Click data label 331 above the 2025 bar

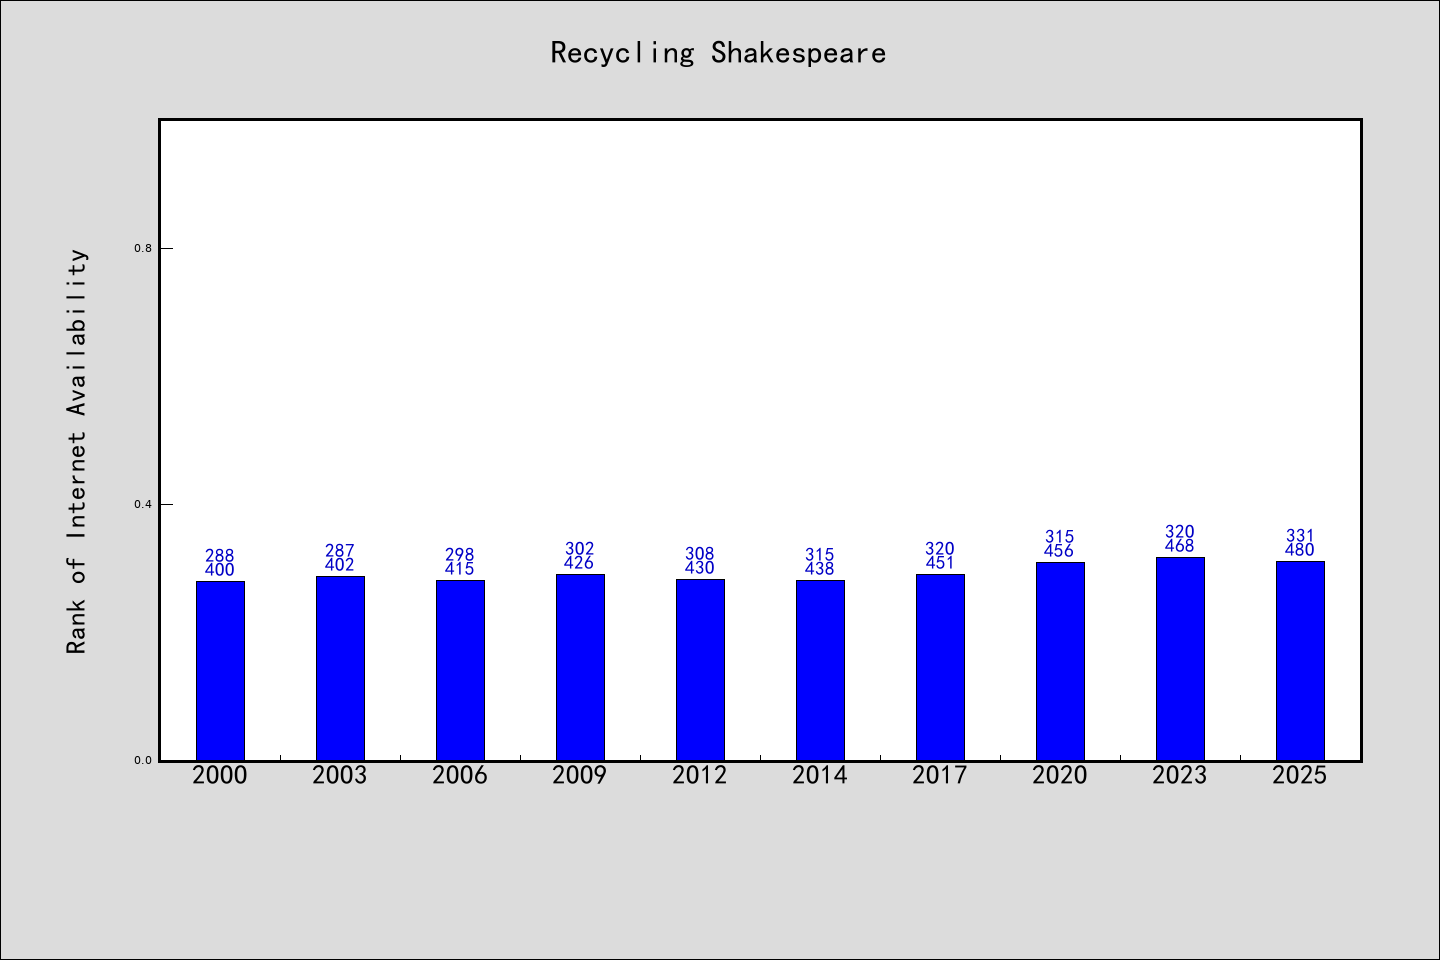pyautogui.click(x=1300, y=536)
